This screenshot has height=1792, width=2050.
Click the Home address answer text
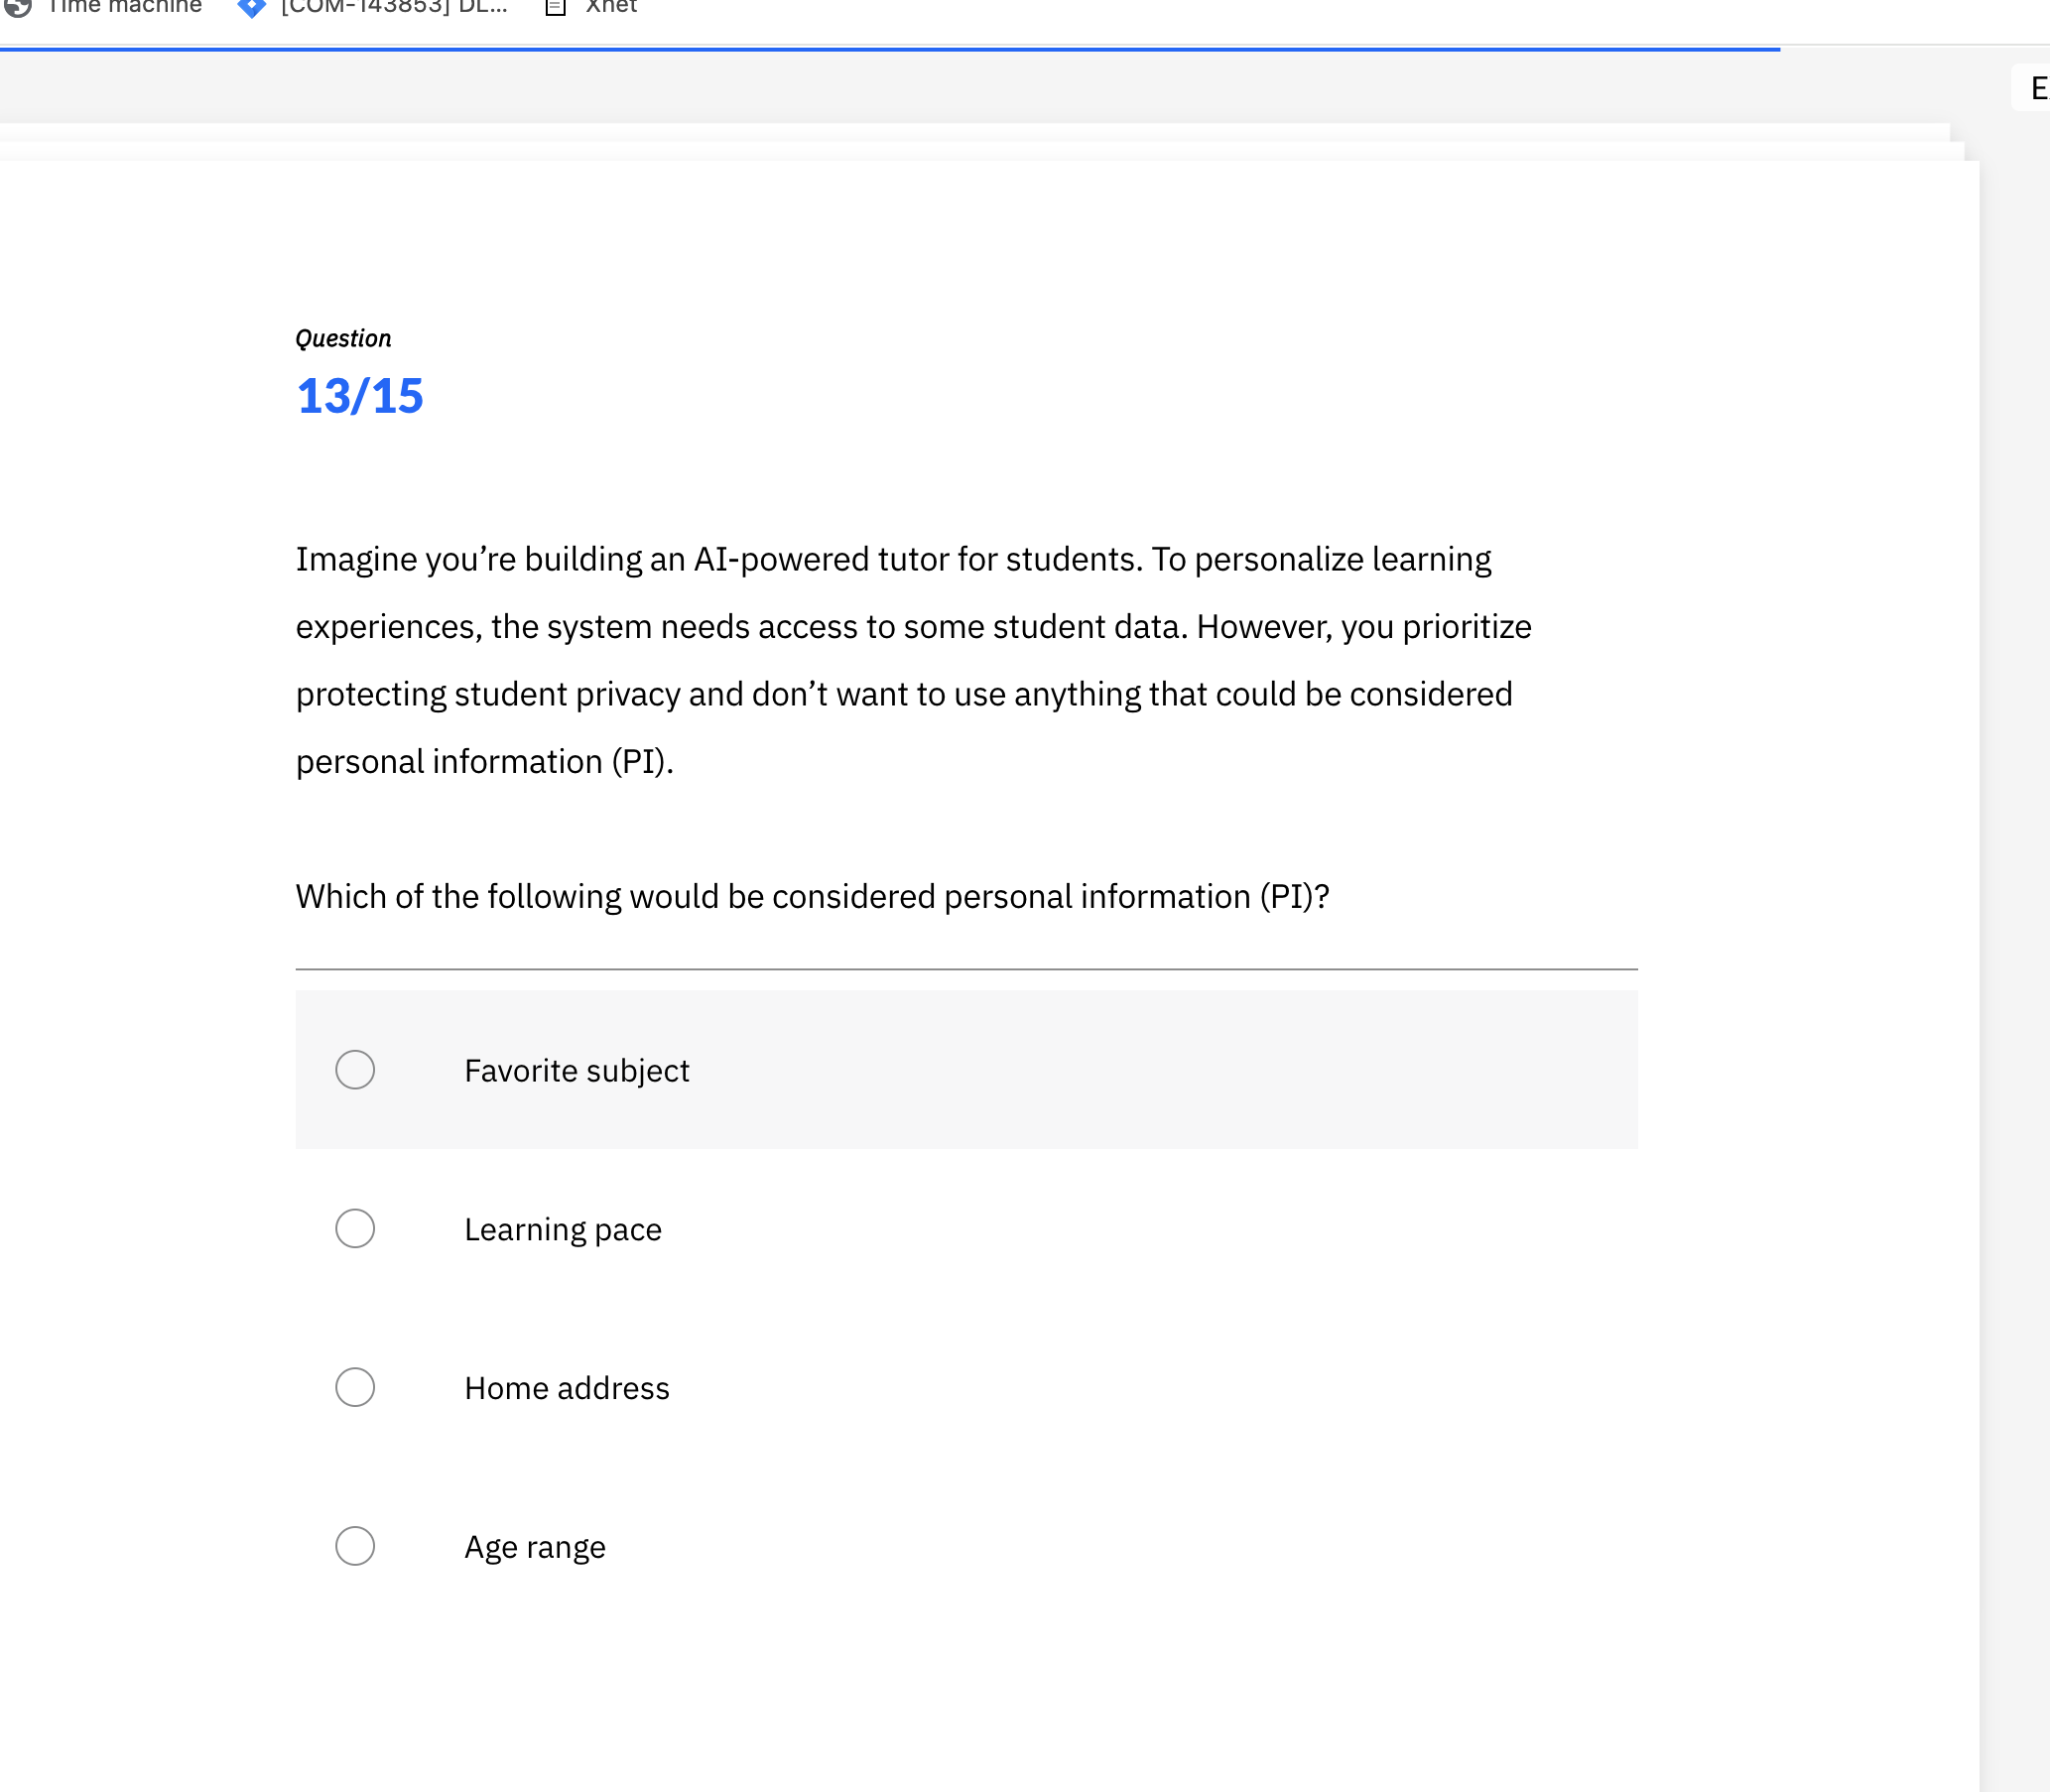pyautogui.click(x=567, y=1388)
